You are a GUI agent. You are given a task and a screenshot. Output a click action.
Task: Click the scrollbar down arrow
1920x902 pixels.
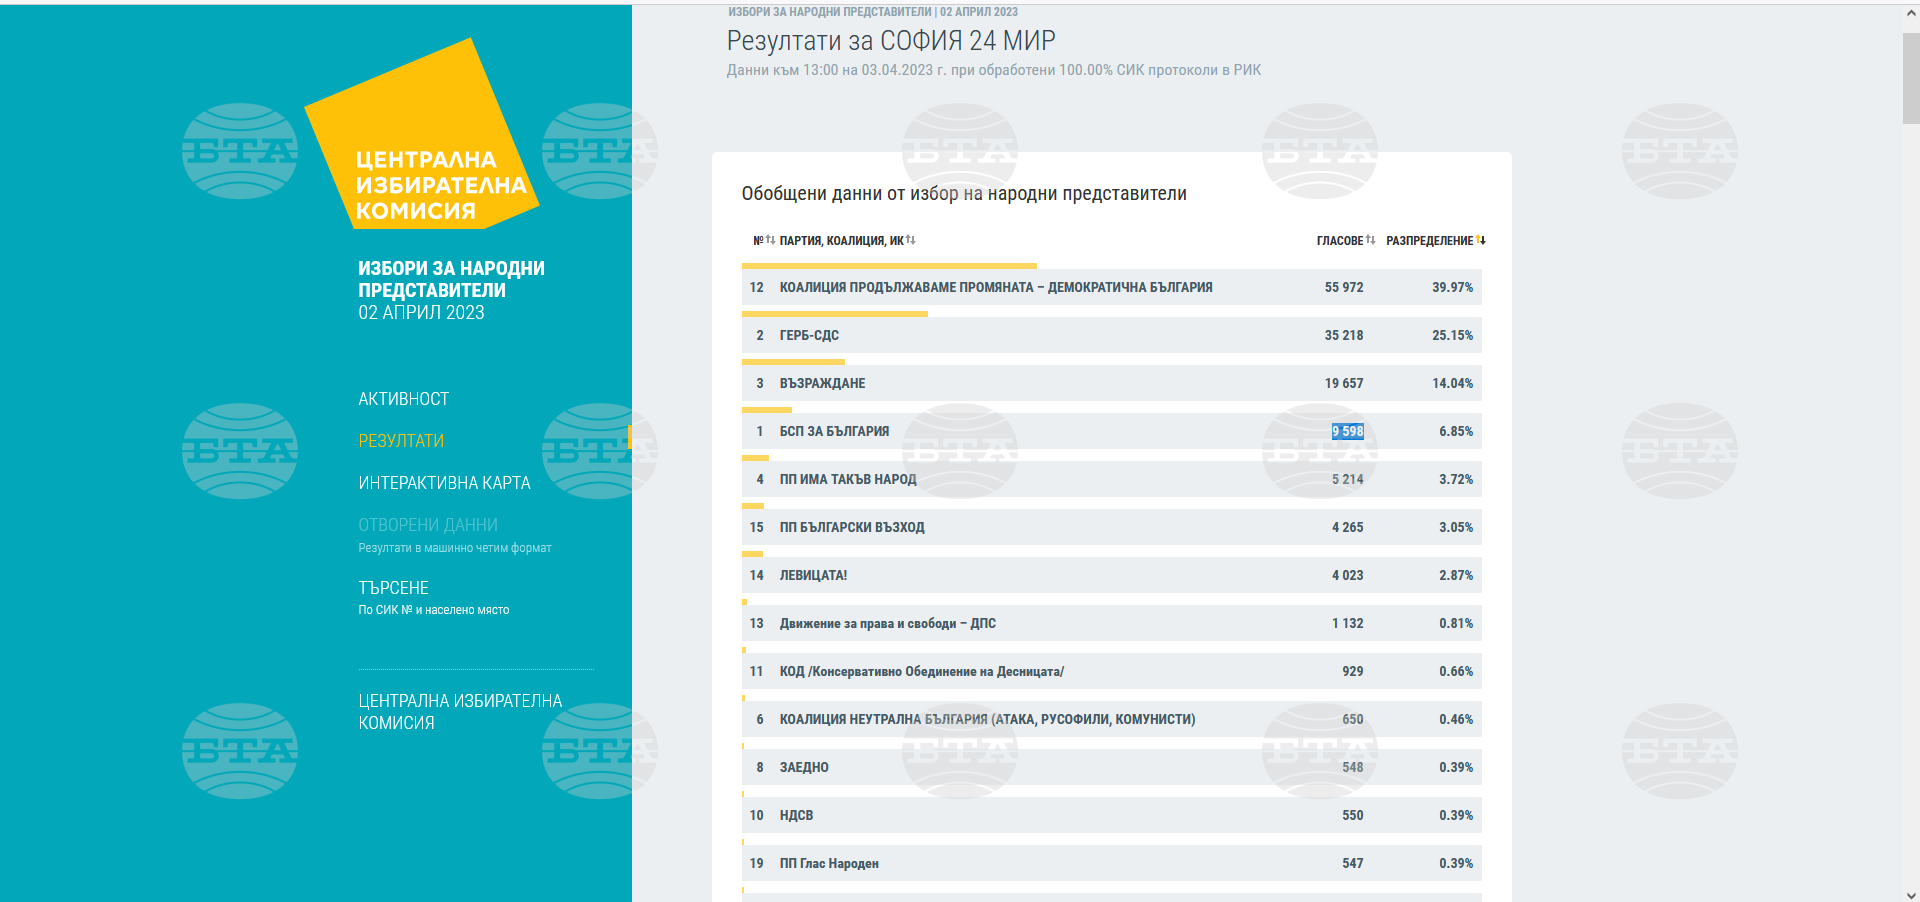[x=1910, y=895]
